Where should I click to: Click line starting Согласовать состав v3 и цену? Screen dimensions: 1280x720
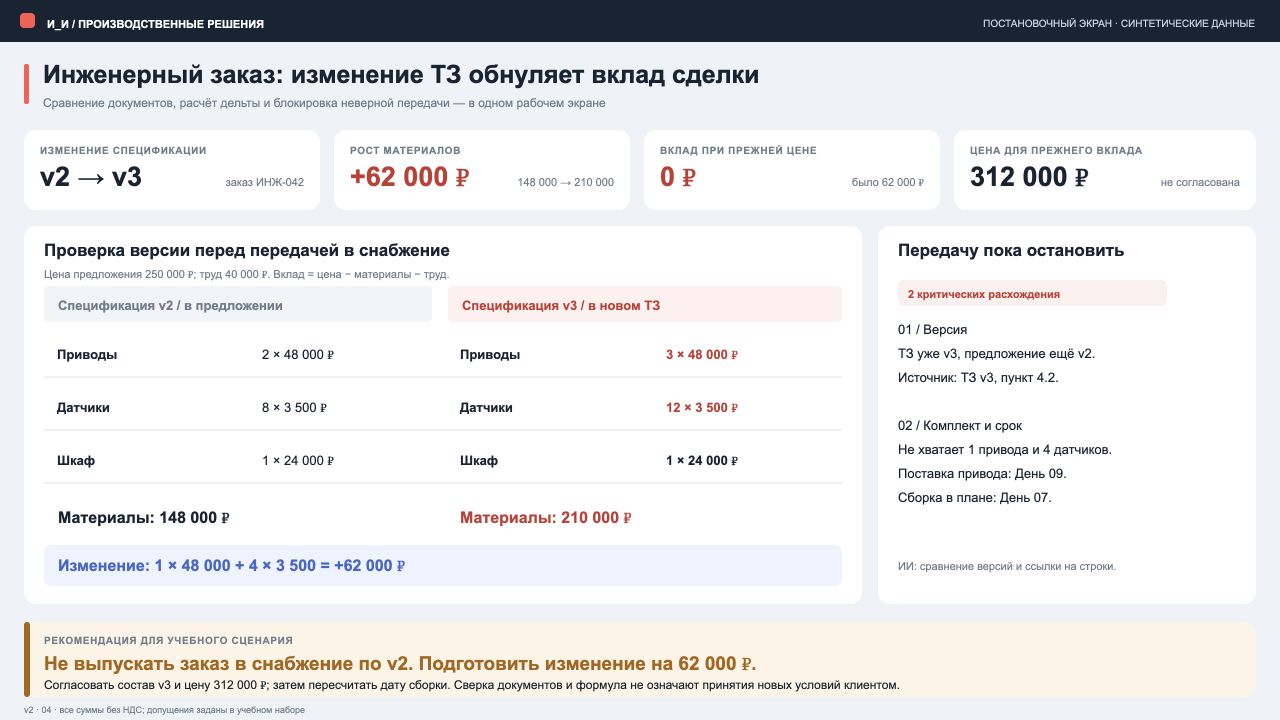[472, 685]
